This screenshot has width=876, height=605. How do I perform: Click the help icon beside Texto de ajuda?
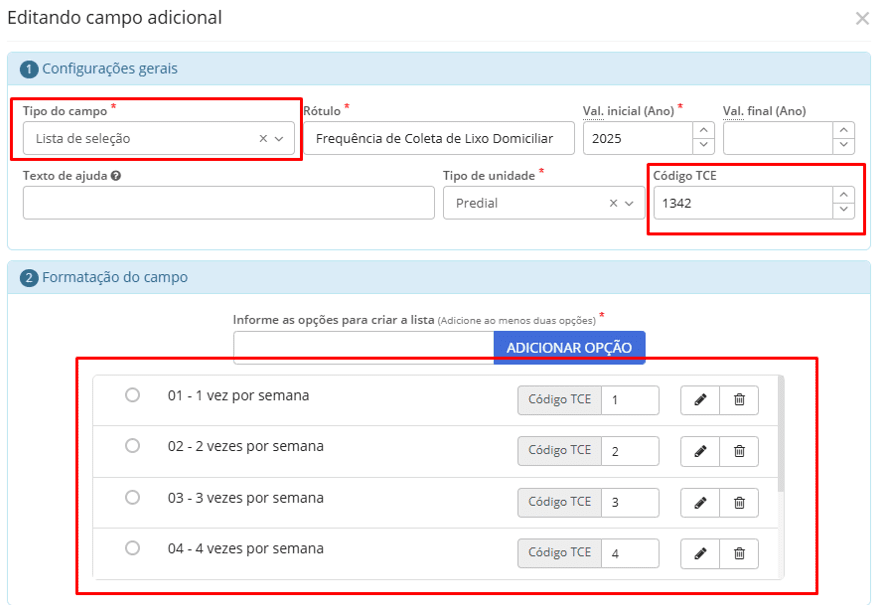pos(117,176)
